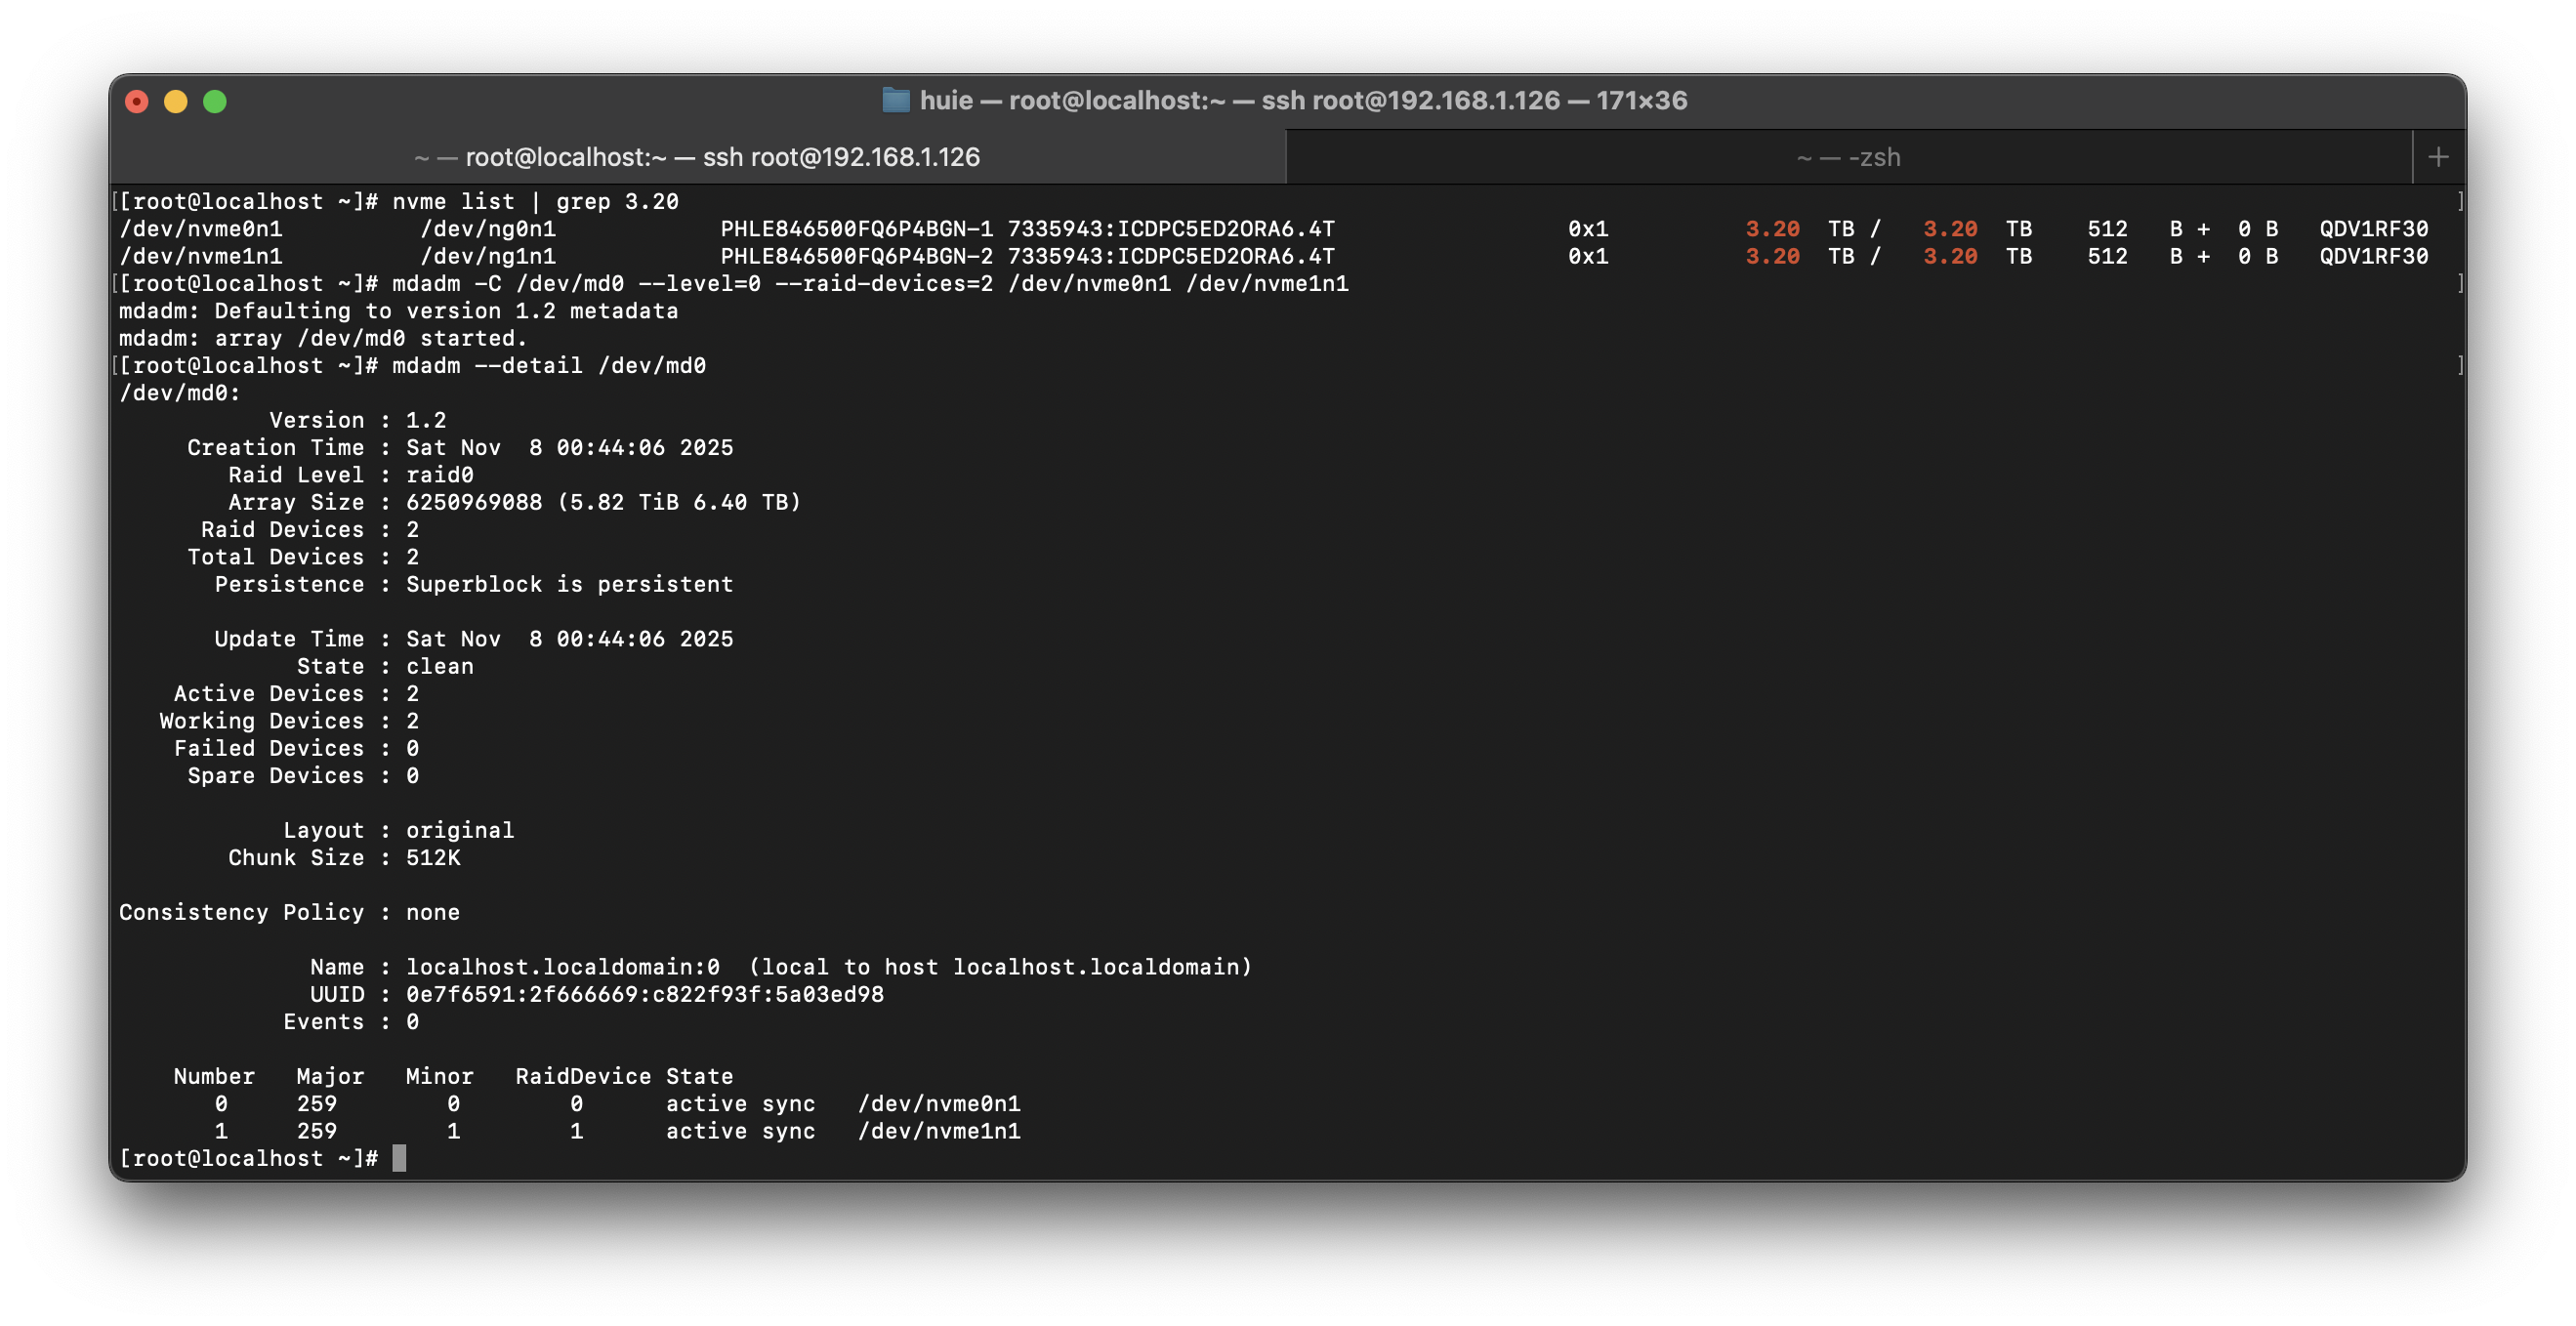Click the mdadm --detail /dev/md0 command
Viewport: 2576px width, 1326px height.
pos(549,366)
